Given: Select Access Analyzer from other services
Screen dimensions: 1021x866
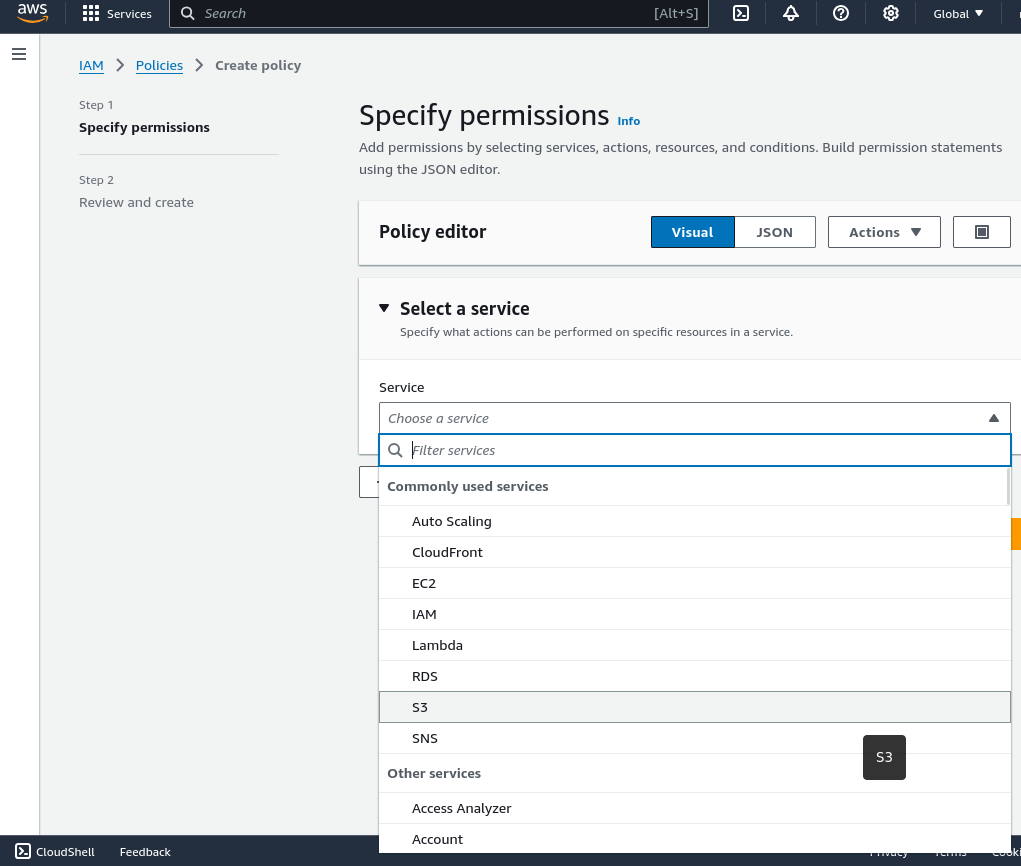Looking at the screenshot, I should pos(461,808).
